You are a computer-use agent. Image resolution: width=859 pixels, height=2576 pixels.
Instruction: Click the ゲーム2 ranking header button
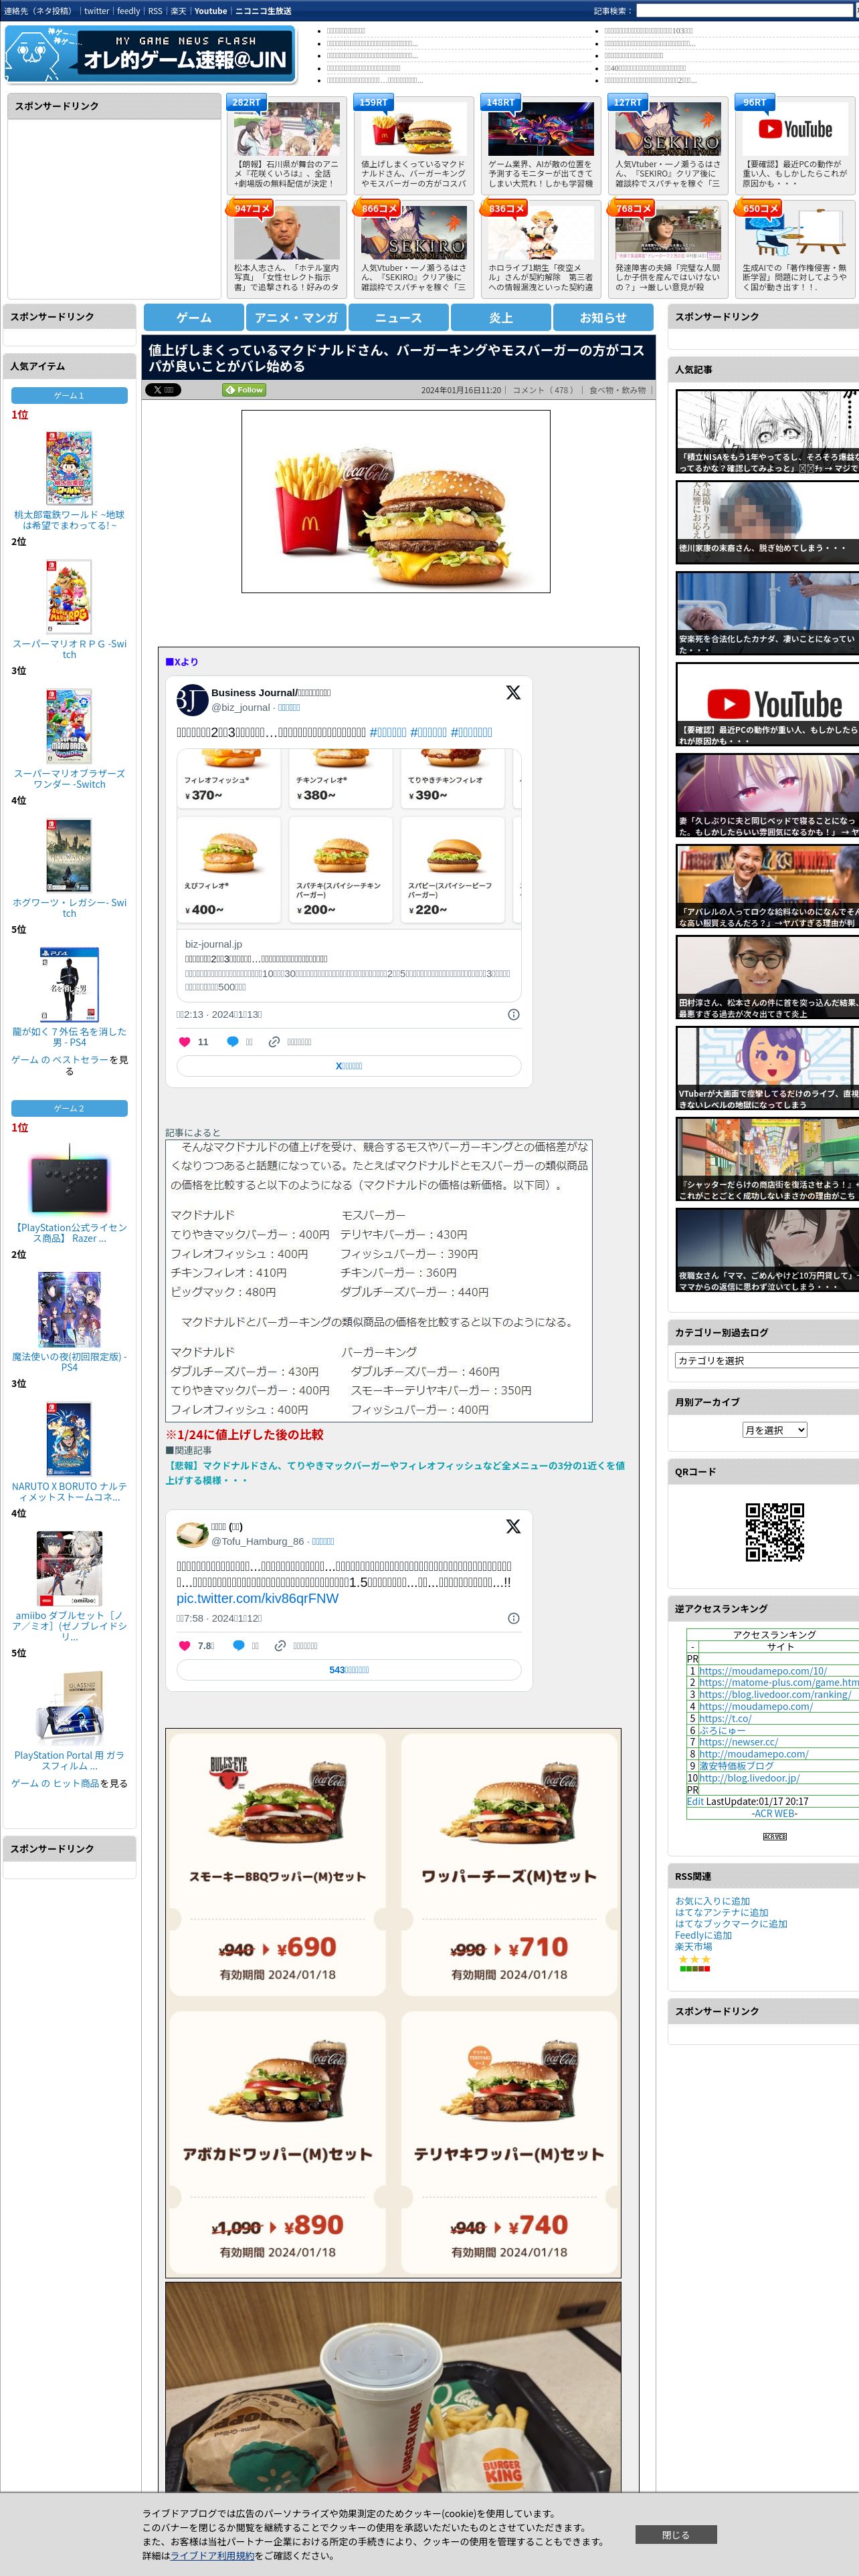[x=69, y=1108]
